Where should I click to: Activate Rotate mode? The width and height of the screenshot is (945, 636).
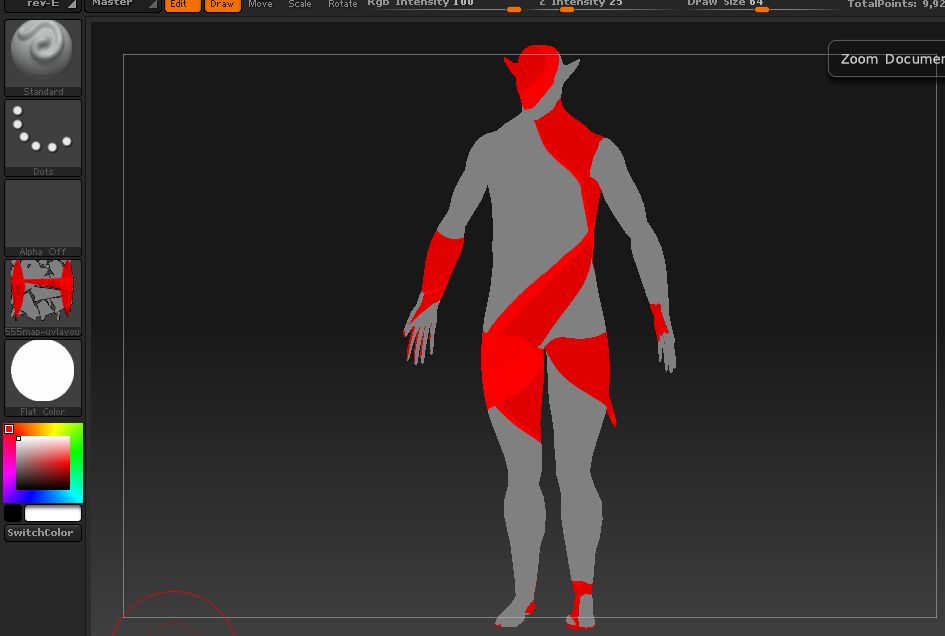point(343,5)
